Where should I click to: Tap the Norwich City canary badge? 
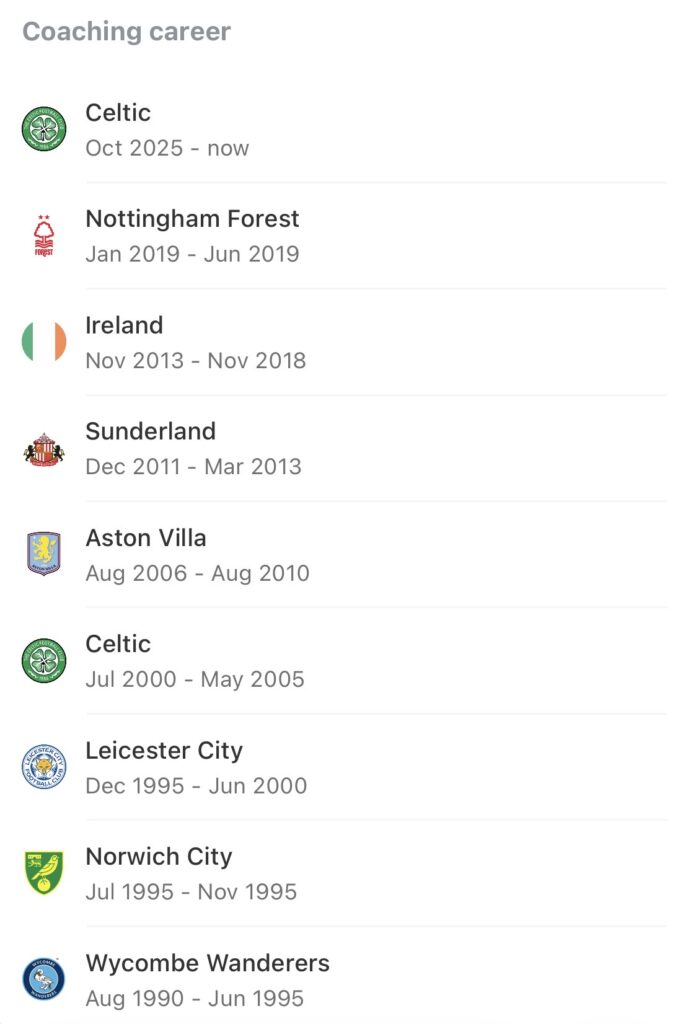(x=44, y=873)
